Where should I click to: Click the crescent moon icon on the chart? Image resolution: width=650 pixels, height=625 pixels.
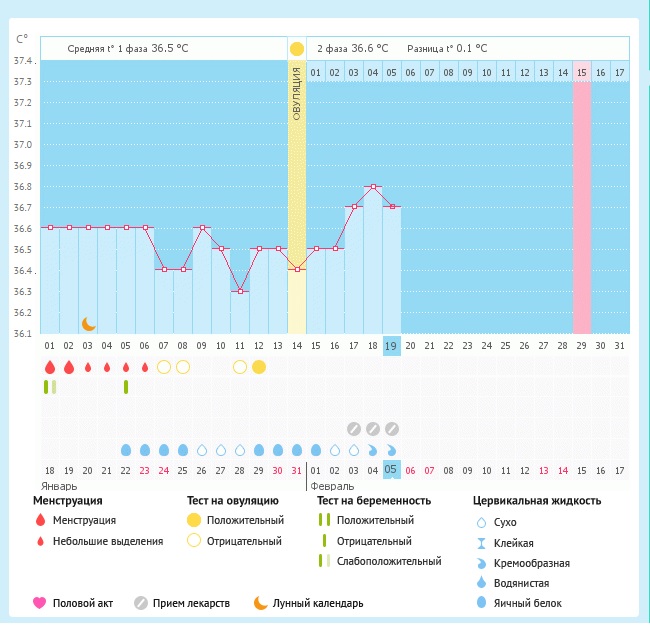89,323
